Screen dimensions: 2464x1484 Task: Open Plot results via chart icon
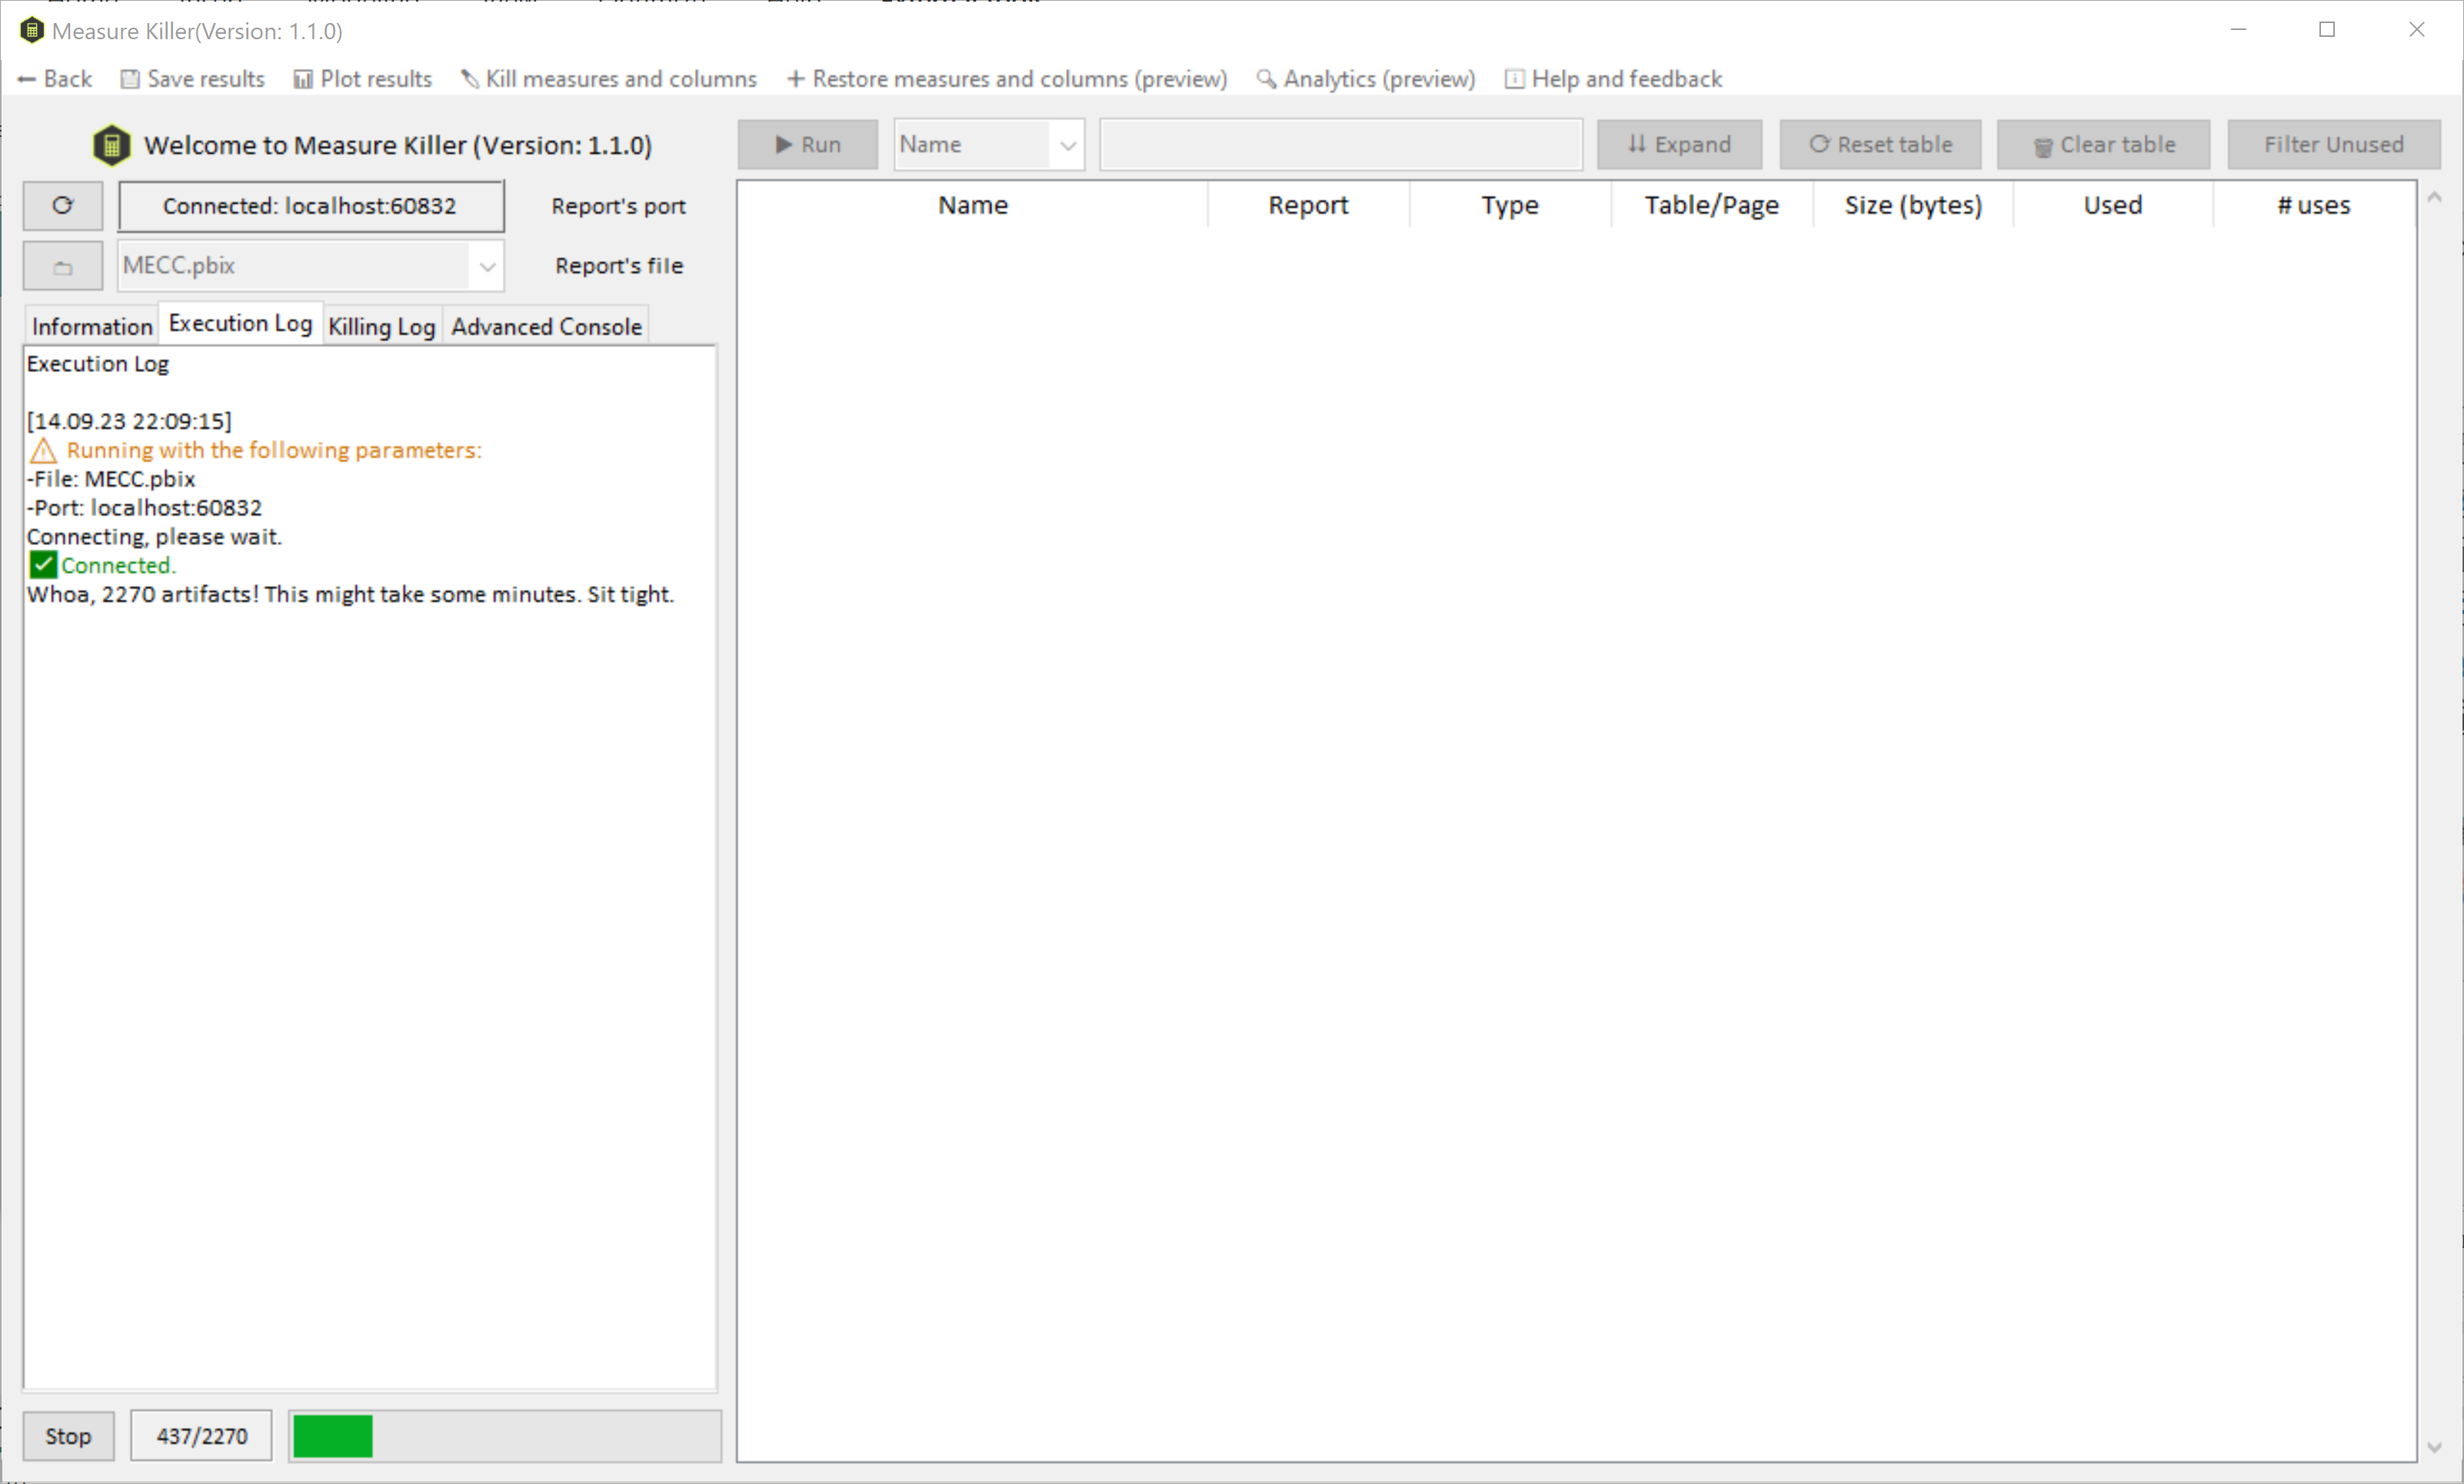302,78
